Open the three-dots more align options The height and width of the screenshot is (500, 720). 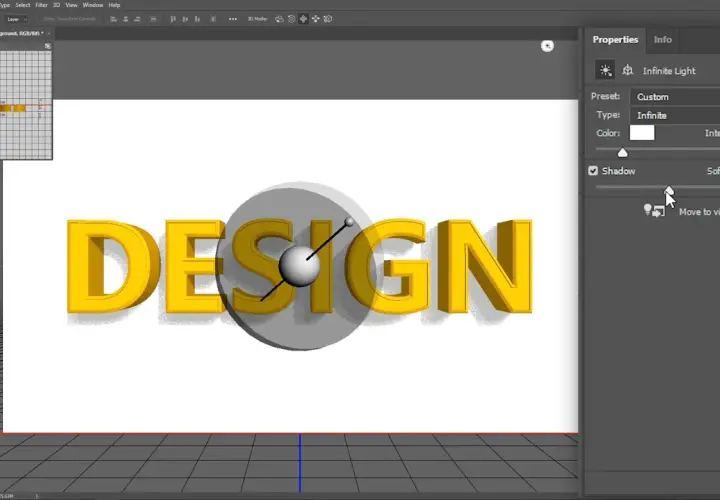pyautogui.click(x=233, y=19)
